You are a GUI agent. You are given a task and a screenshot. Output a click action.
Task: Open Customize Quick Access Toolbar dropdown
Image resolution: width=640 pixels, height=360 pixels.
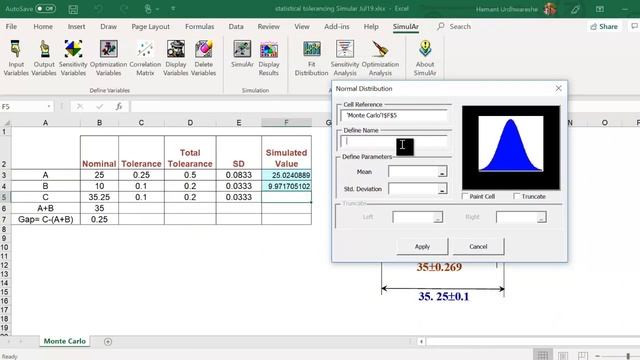173,9
